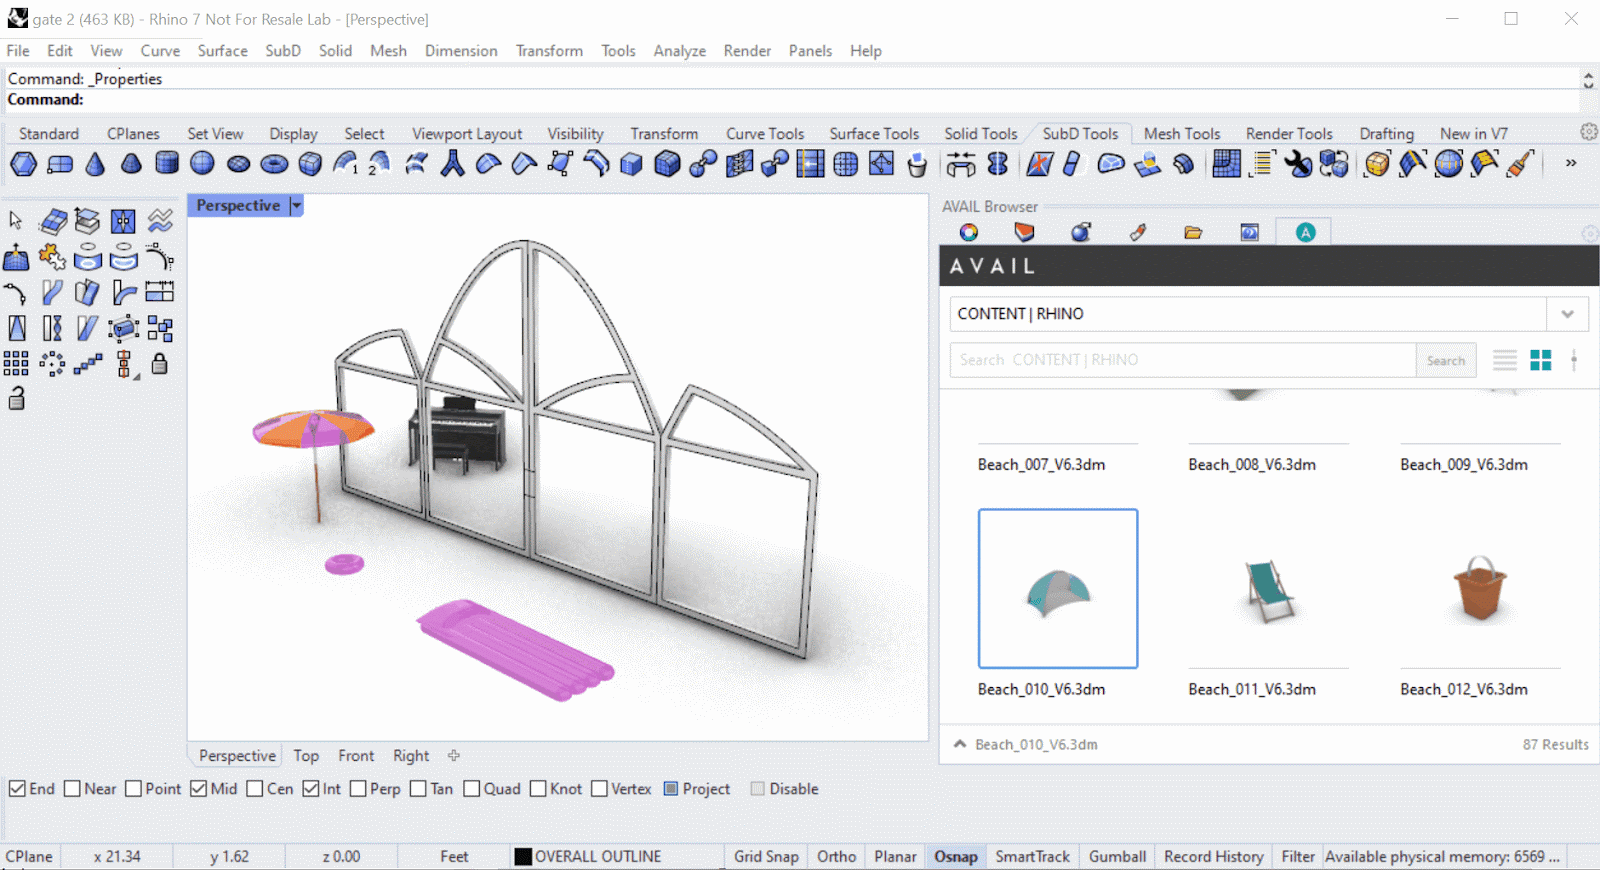Image resolution: width=1600 pixels, height=870 pixels.
Task: Uncheck the Mid osnap checkbox
Action: coord(199,789)
